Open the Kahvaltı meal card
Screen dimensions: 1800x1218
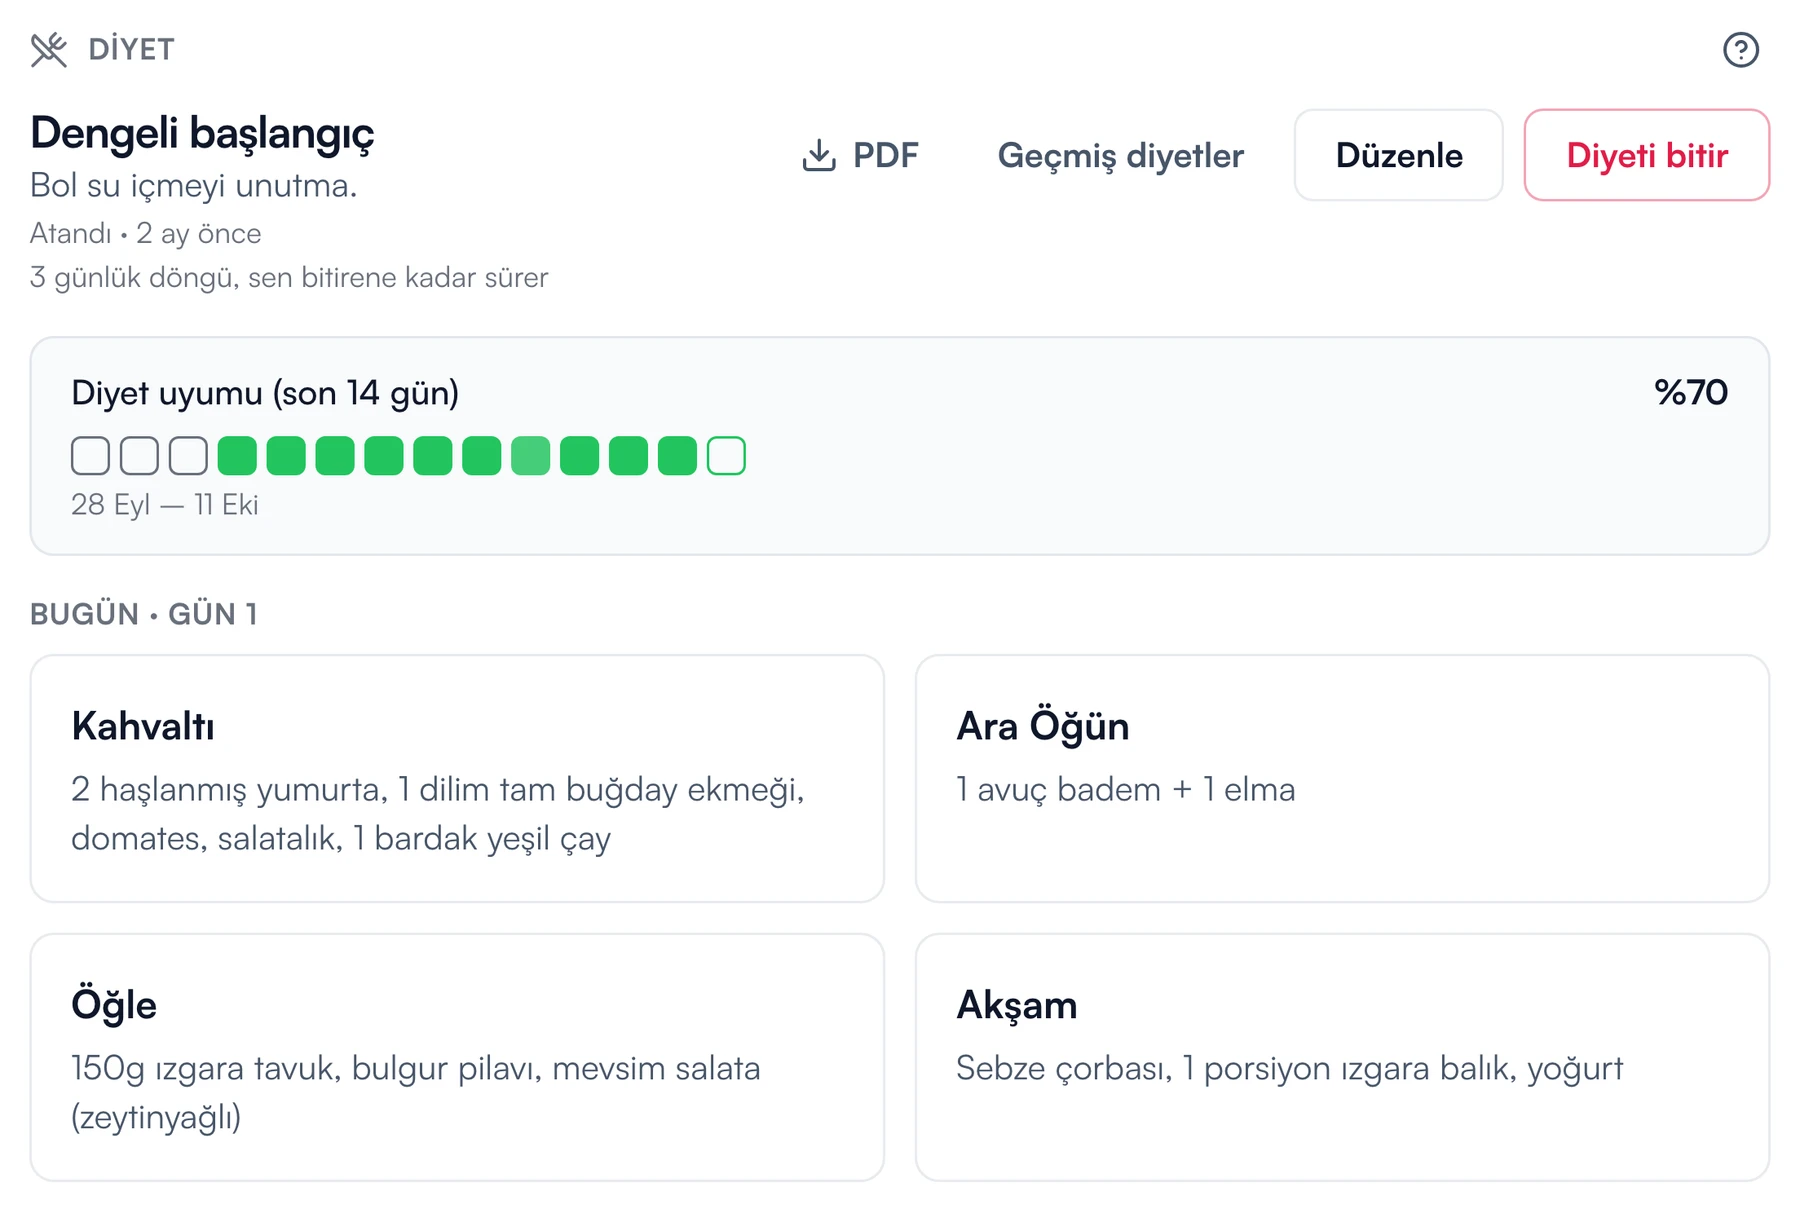click(x=457, y=779)
